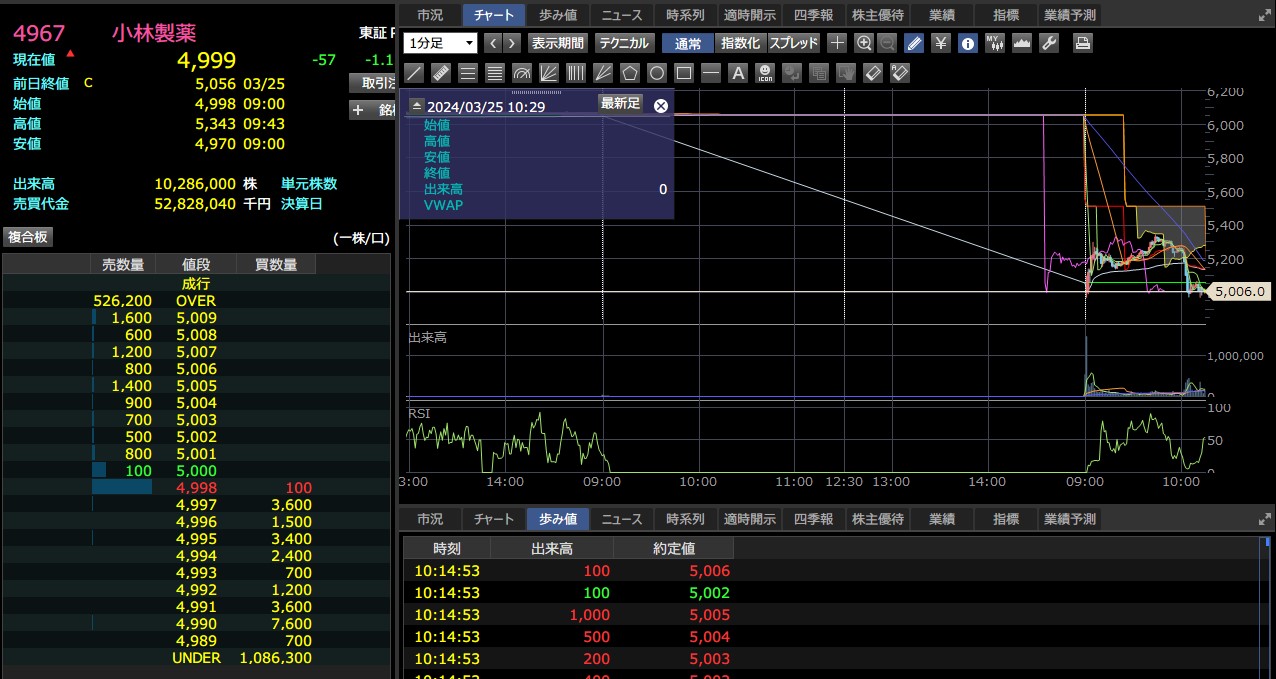1276x679 pixels.
Task: Go to next period with right arrow
Action: (x=512, y=43)
